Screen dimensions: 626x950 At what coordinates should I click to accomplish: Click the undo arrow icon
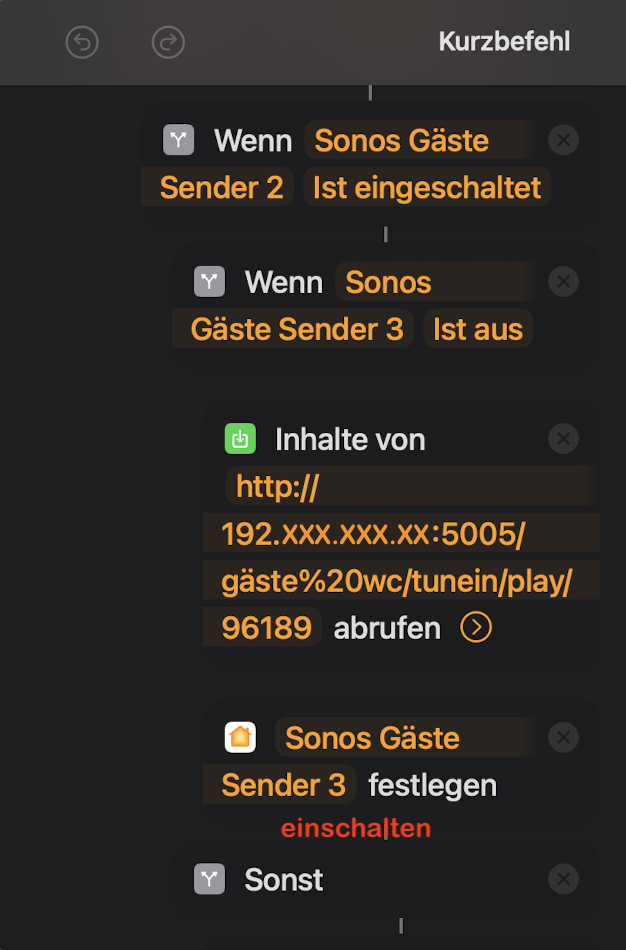tap(82, 42)
